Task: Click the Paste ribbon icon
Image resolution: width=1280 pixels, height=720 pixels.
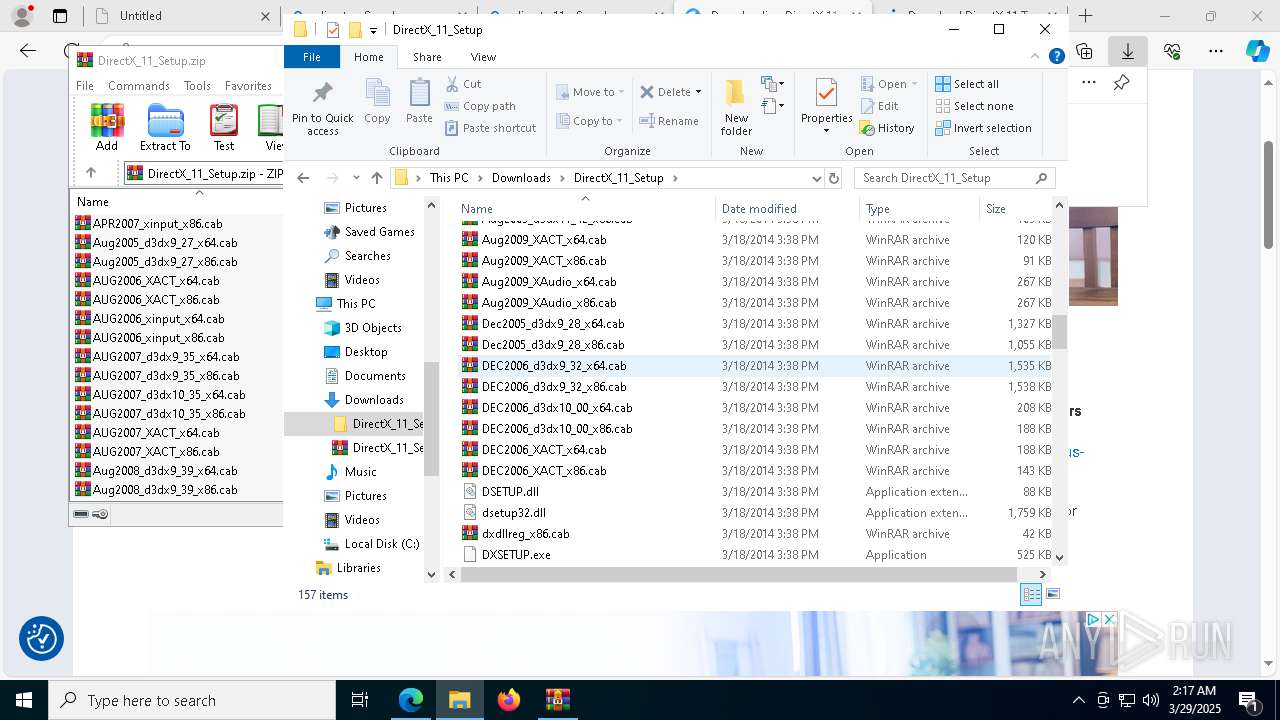Action: coord(419,101)
